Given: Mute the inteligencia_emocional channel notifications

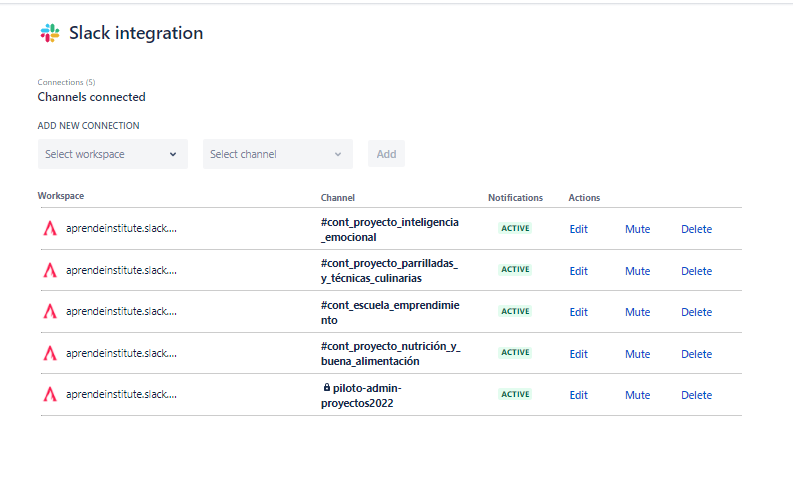Looking at the screenshot, I should [x=637, y=229].
